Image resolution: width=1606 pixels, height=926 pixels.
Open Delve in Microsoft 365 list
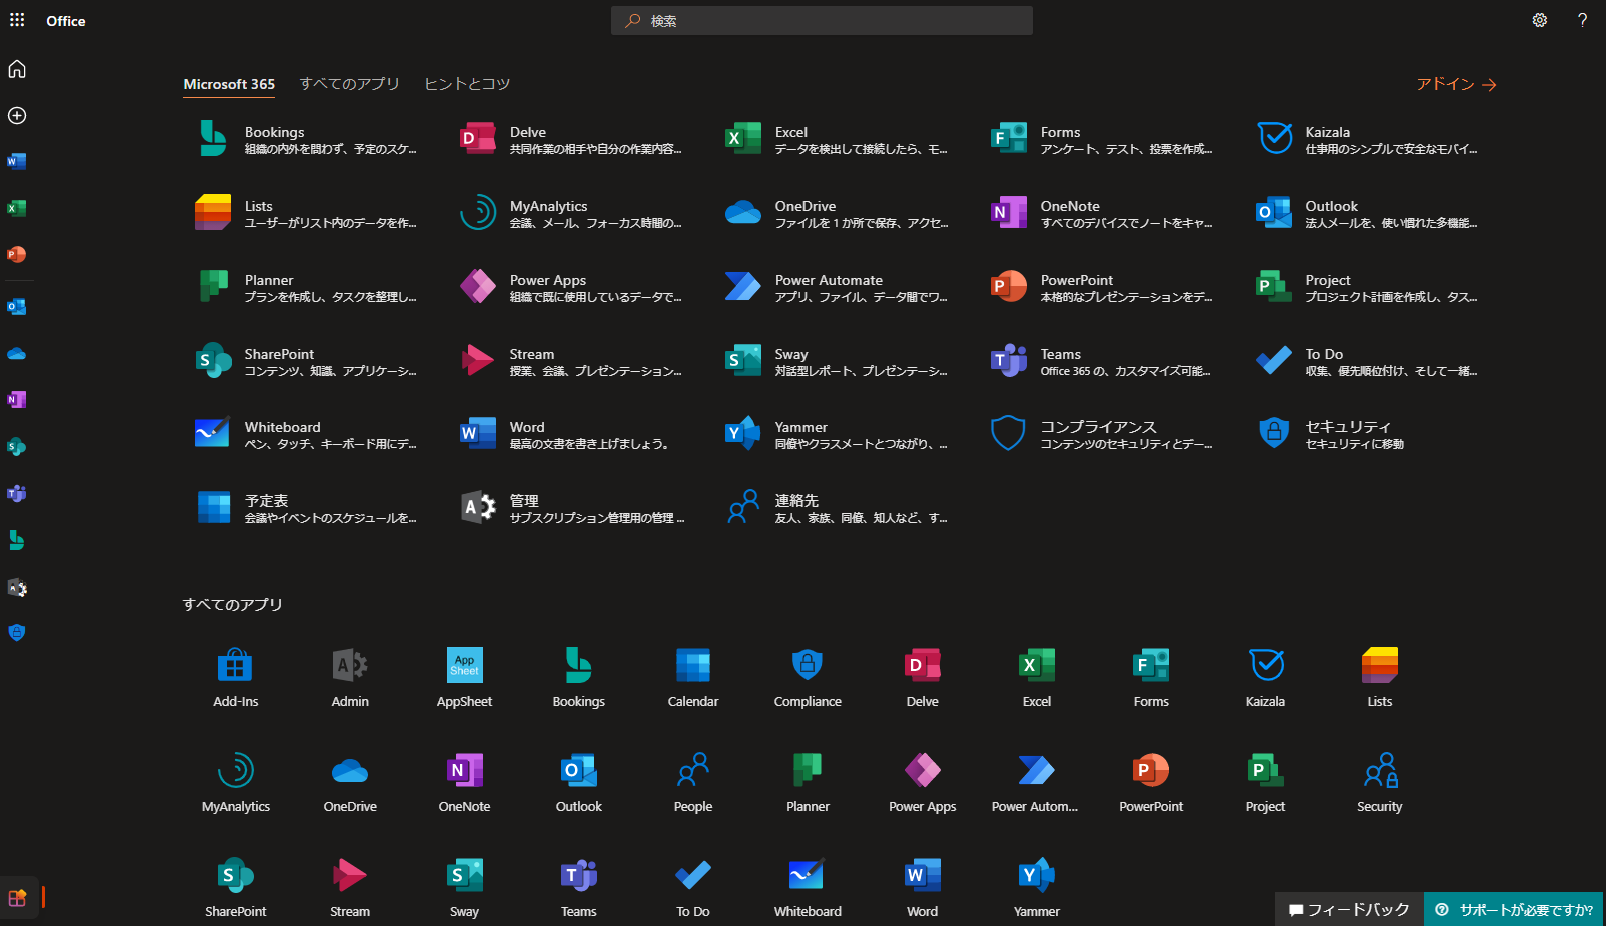572,139
